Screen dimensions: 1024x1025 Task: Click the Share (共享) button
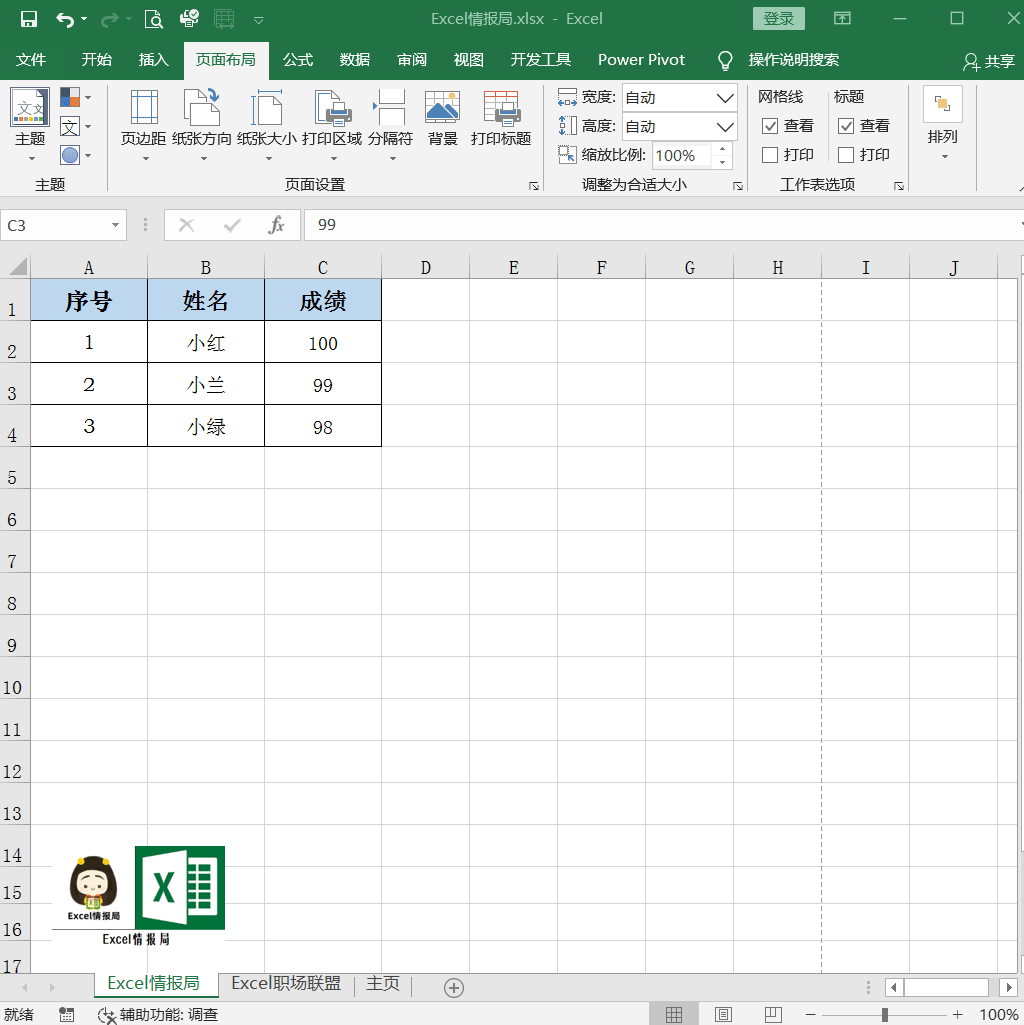989,61
